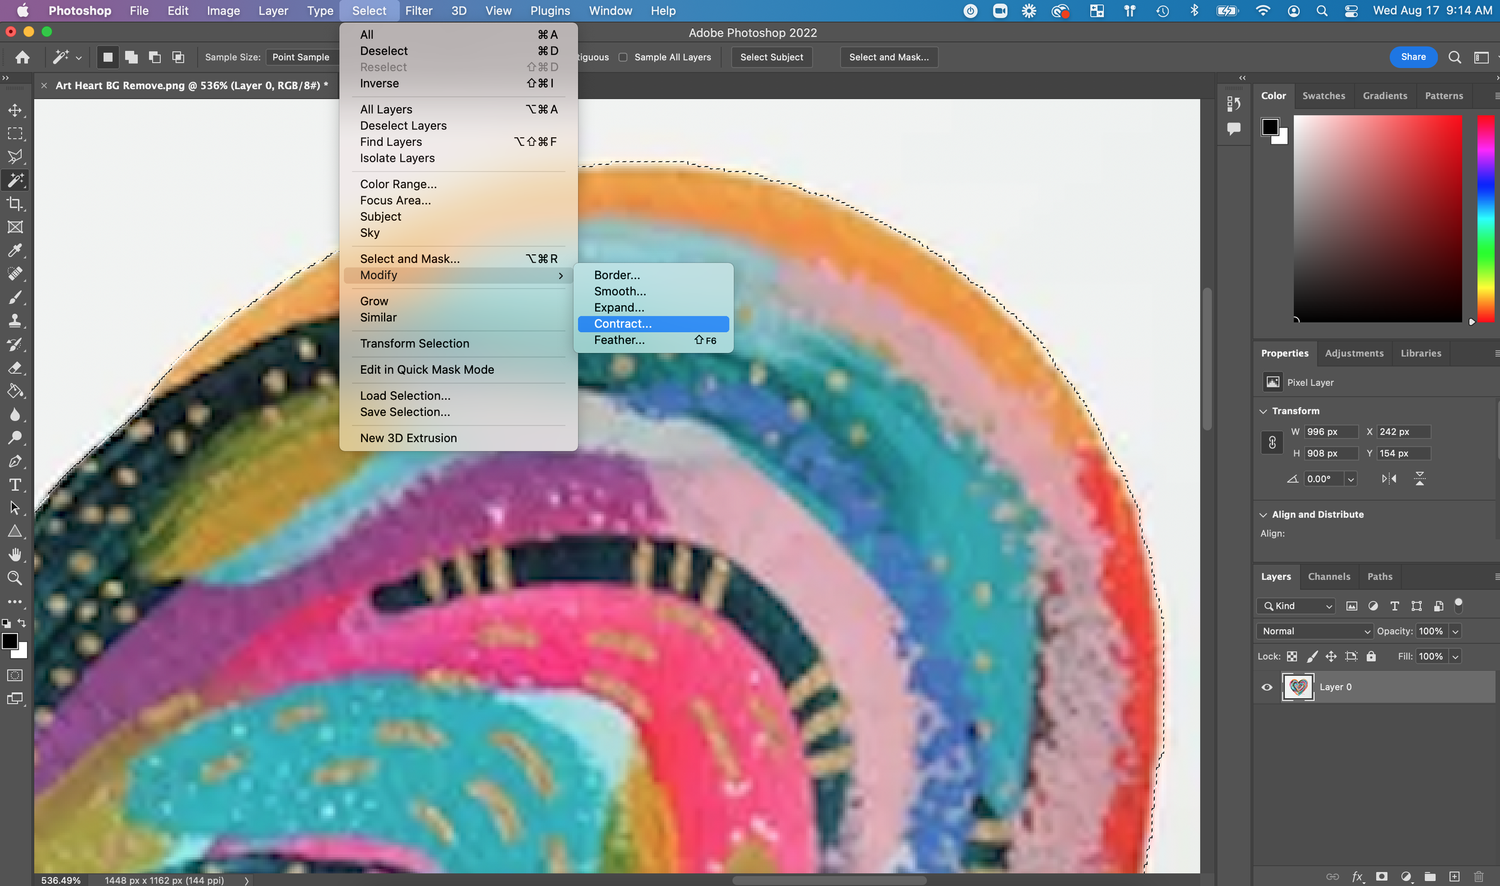Collapse the Transform section in Properties
Image resolution: width=1500 pixels, height=886 pixels.
point(1263,411)
